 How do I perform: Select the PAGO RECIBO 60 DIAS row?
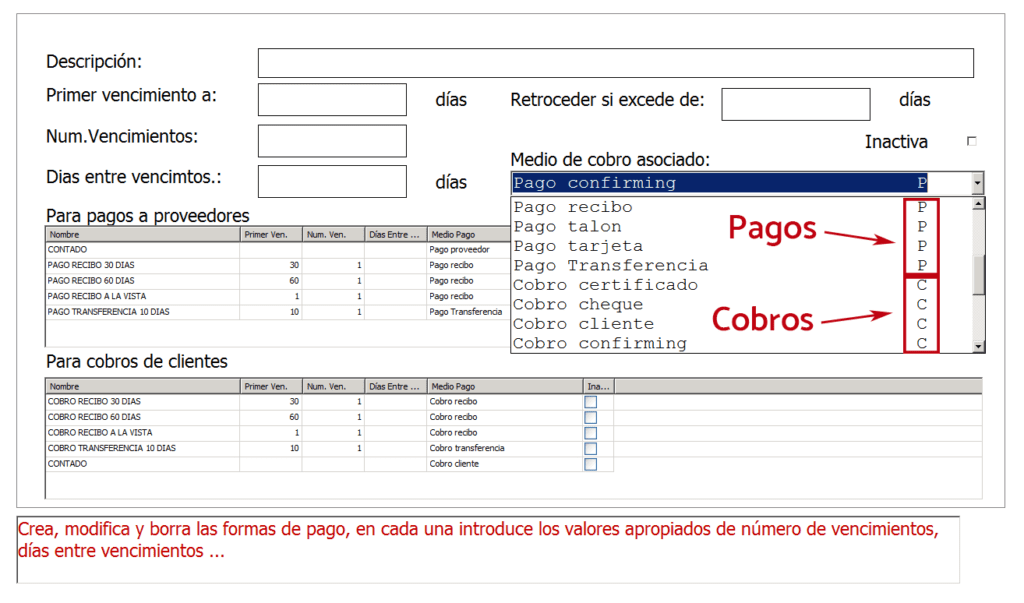(x=140, y=281)
